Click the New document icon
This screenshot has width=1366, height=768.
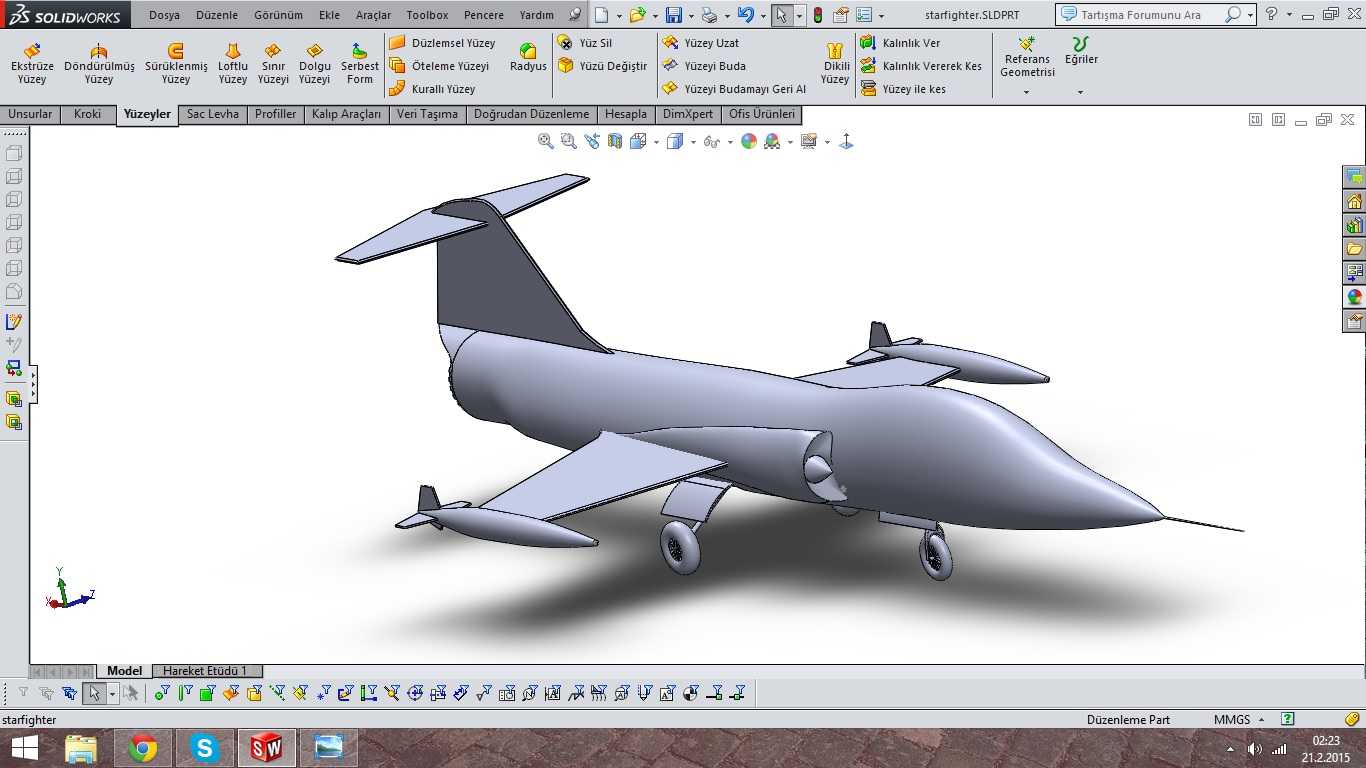tap(600, 15)
